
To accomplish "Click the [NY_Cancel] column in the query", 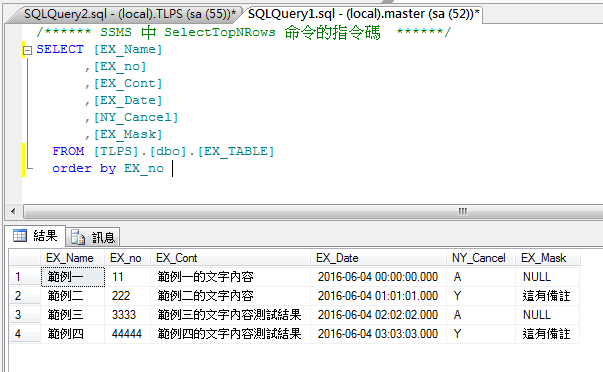I will (136, 117).
